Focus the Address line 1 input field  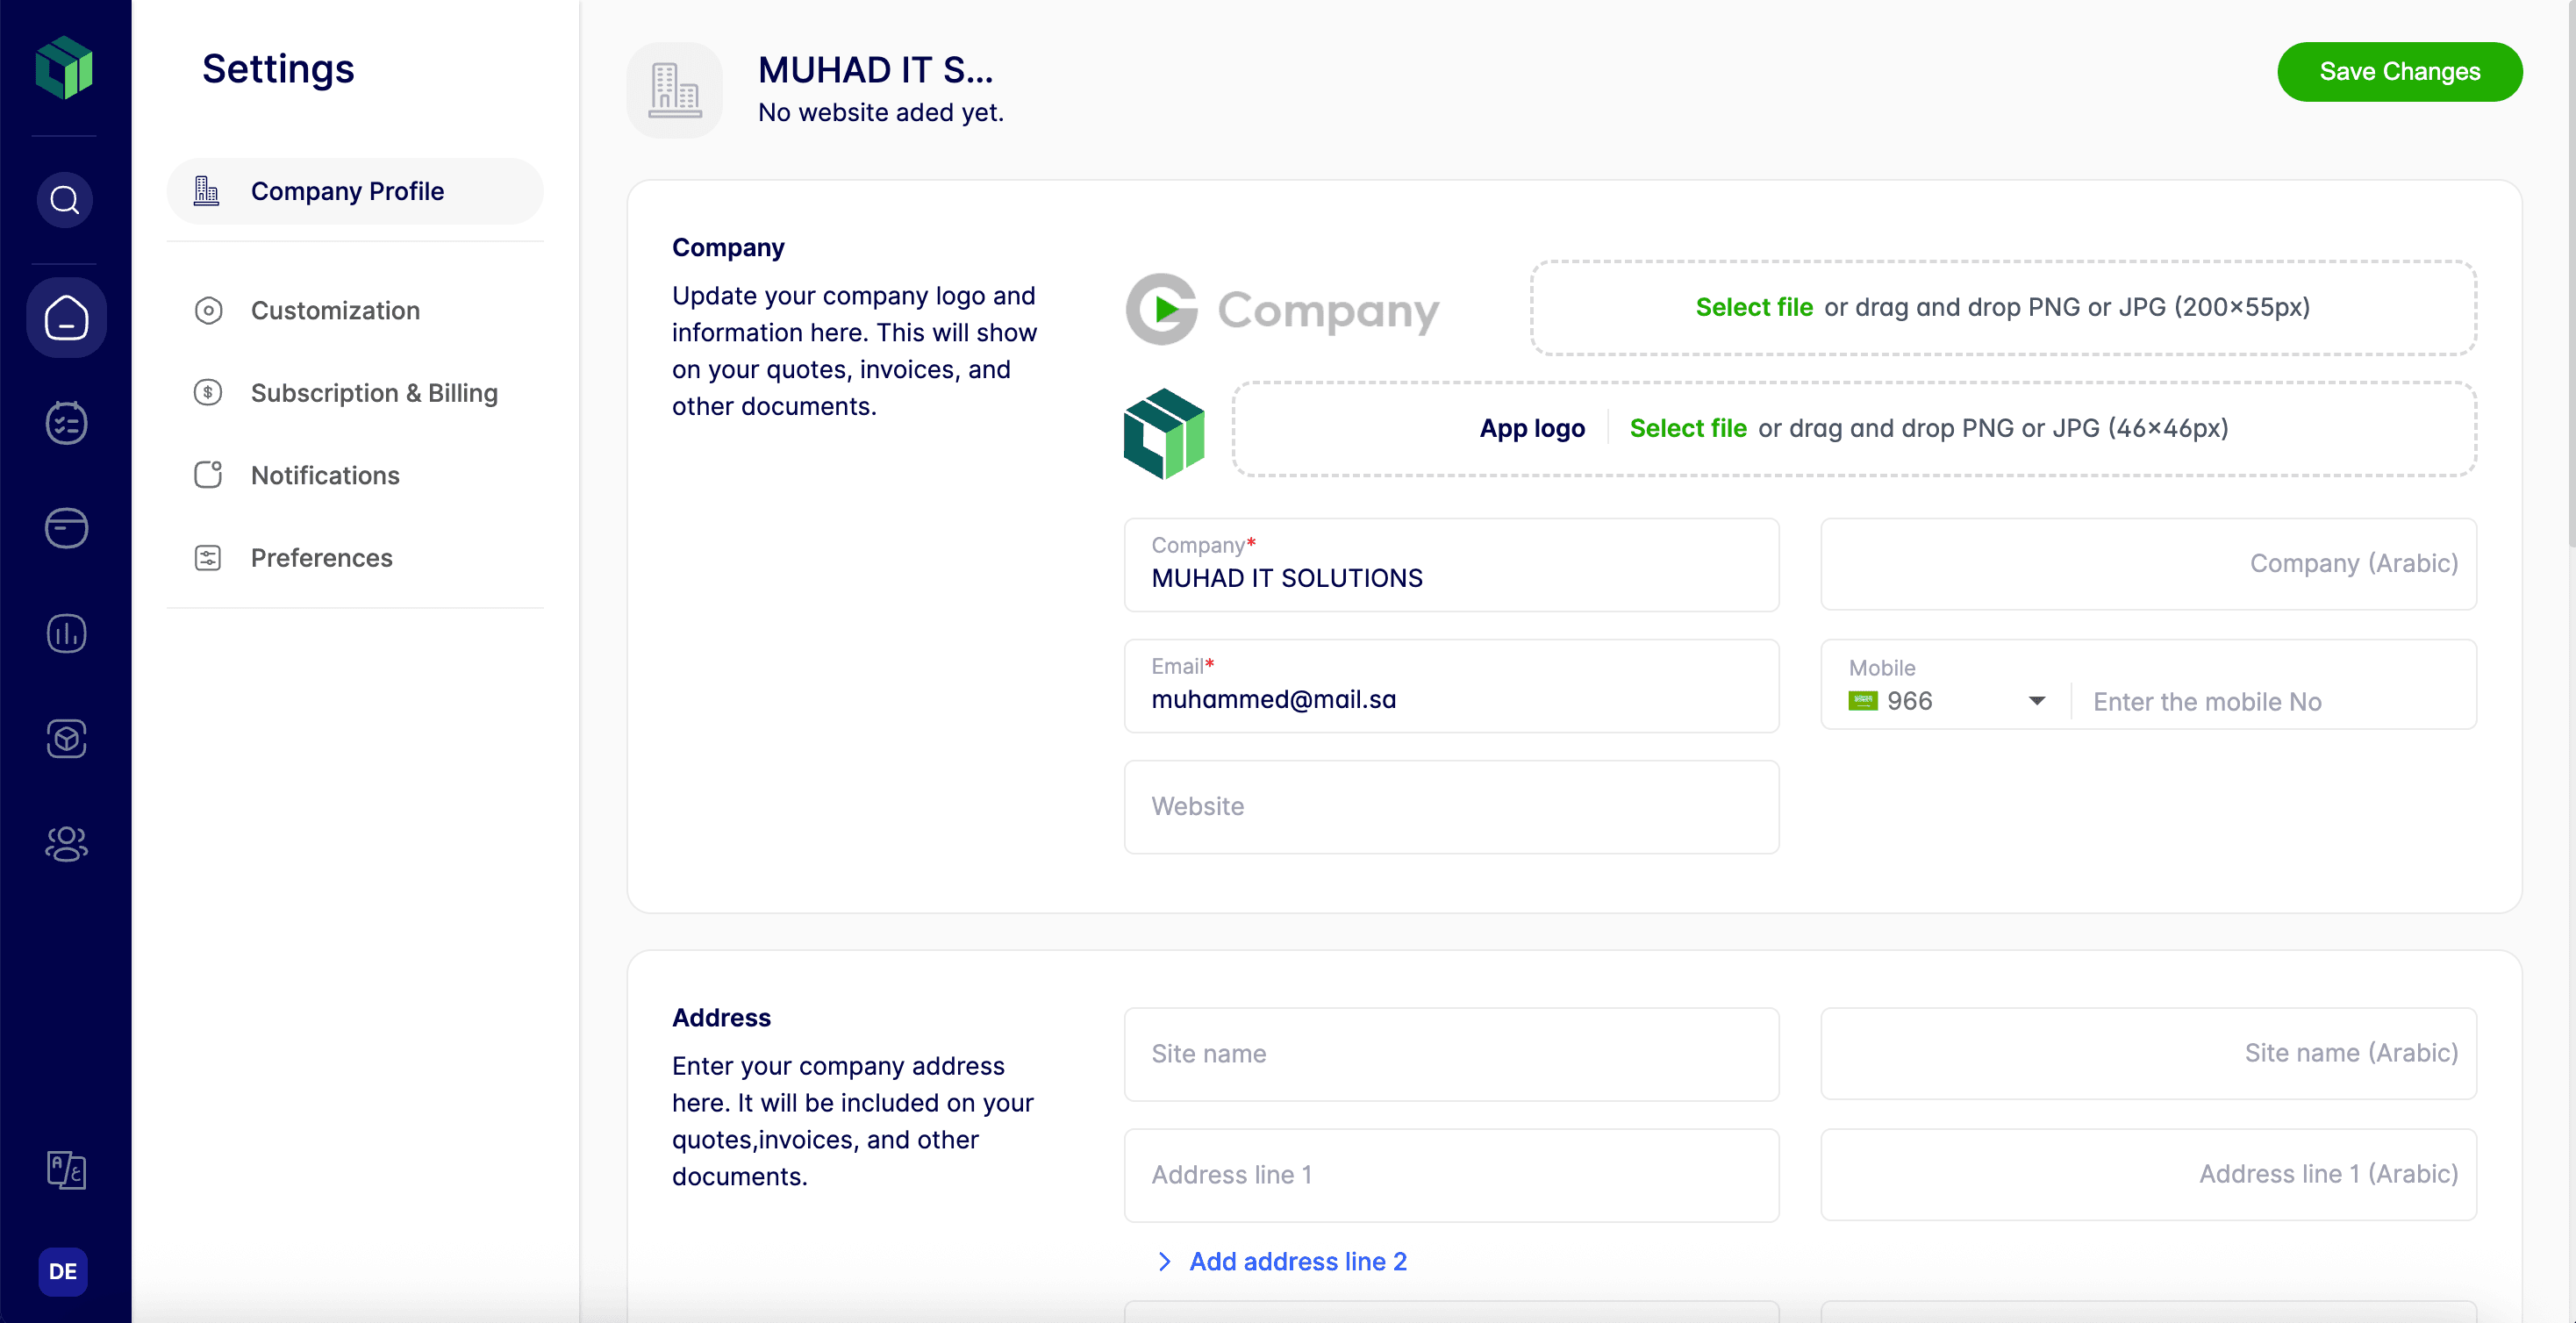pyautogui.click(x=1451, y=1175)
